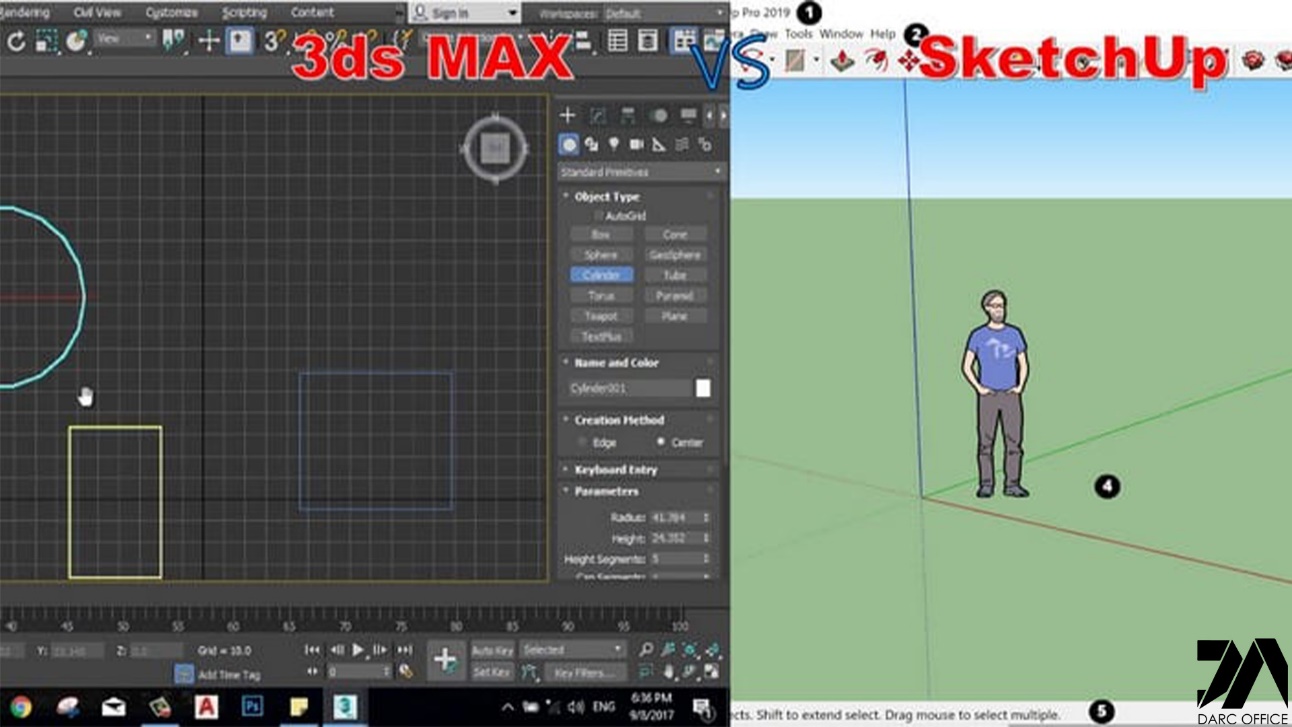
Task: Click the Teapot primitive button
Action: pyautogui.click(x=601, y=316)
